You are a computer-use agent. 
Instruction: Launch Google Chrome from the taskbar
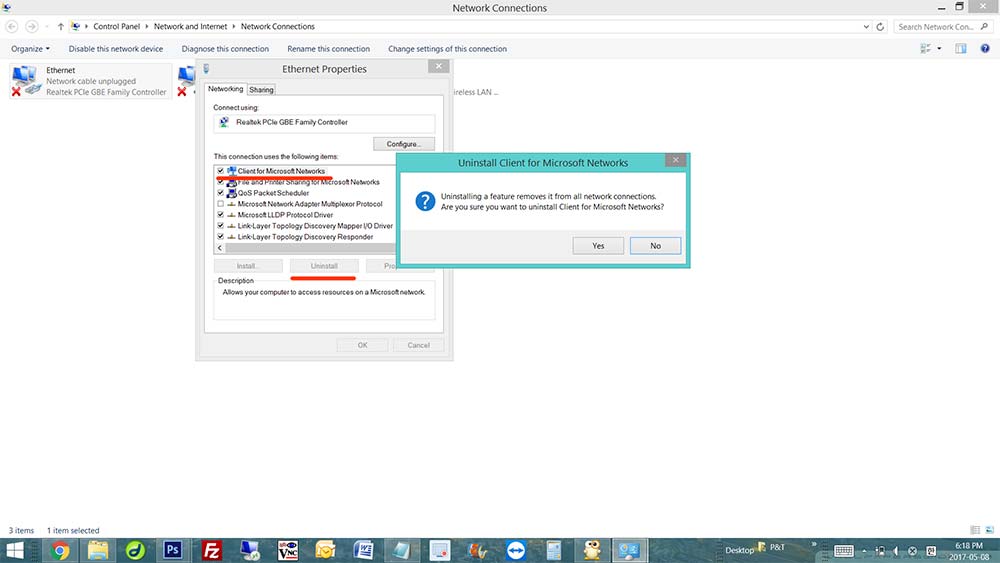point(61,550)
